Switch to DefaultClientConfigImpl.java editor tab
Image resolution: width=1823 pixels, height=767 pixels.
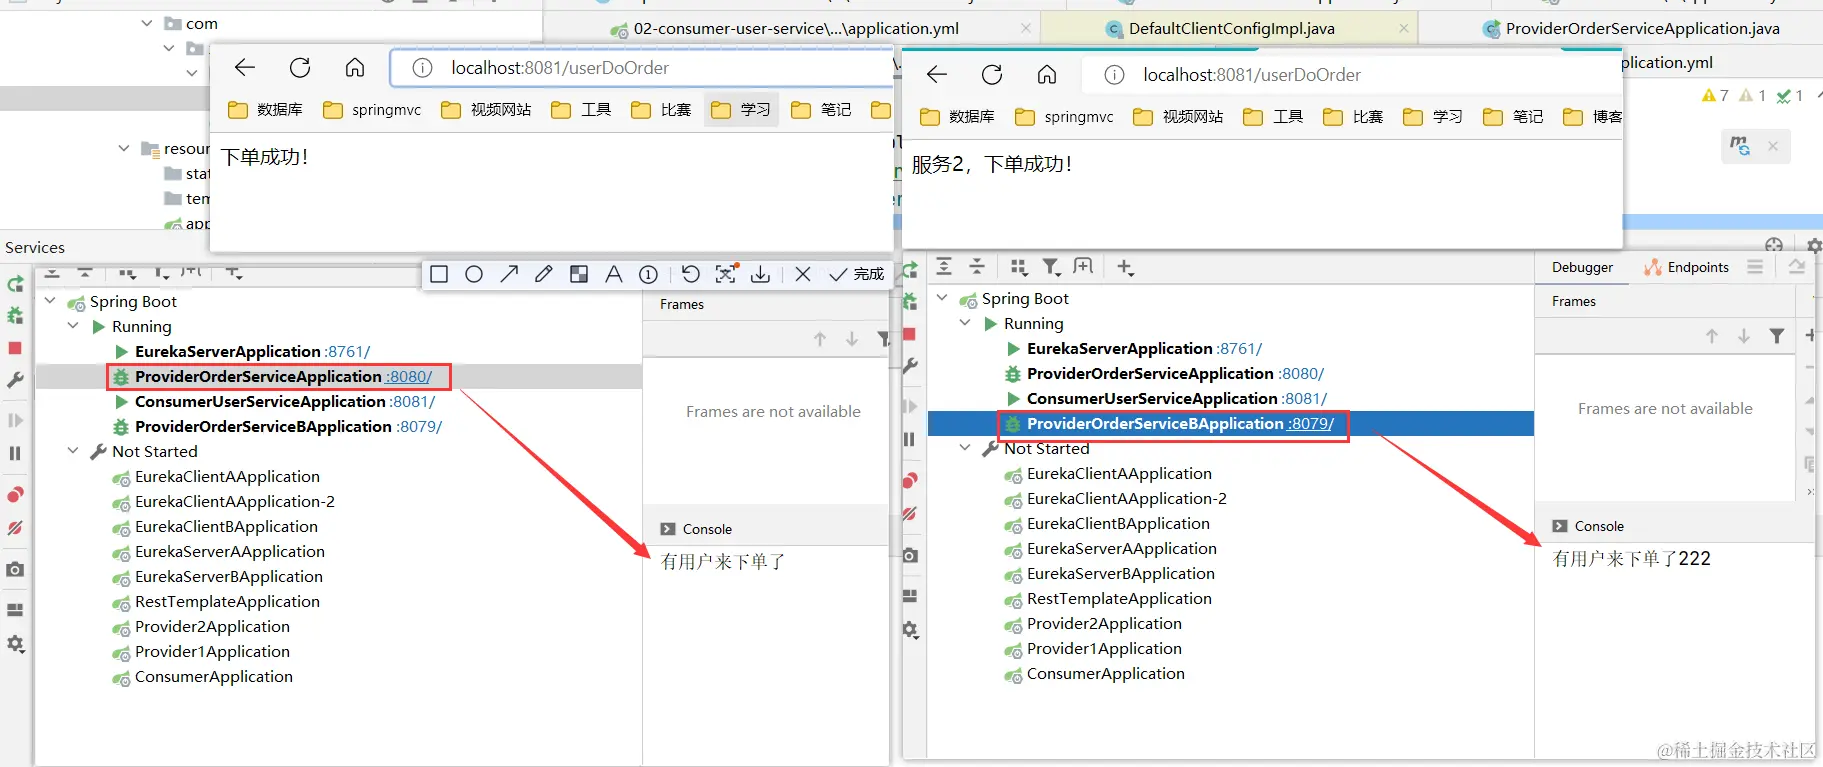[1230, 29]
